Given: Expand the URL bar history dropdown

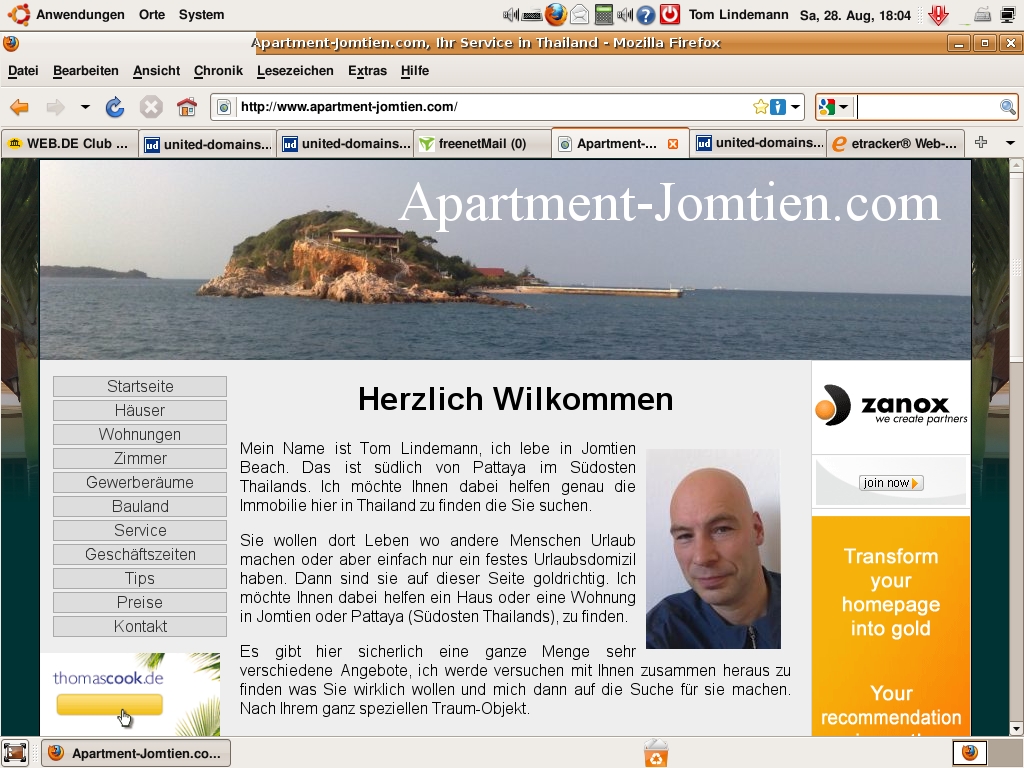Looking at the screenshot, I should (x=795, y=107).
